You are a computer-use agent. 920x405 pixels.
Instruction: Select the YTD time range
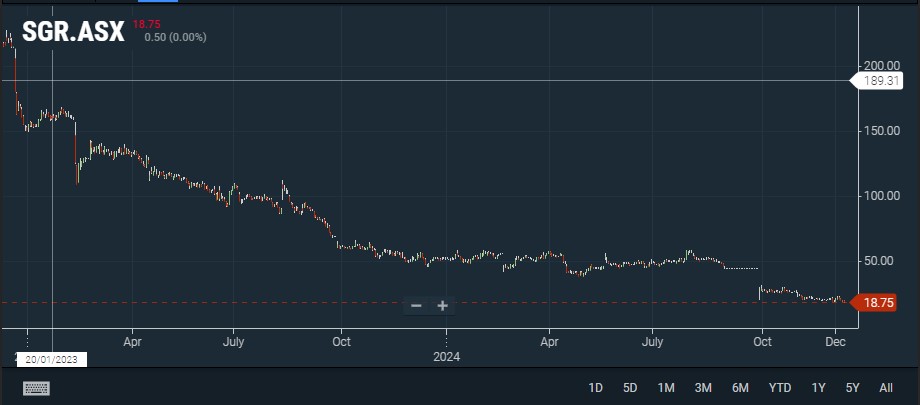(x=780, y=388)
